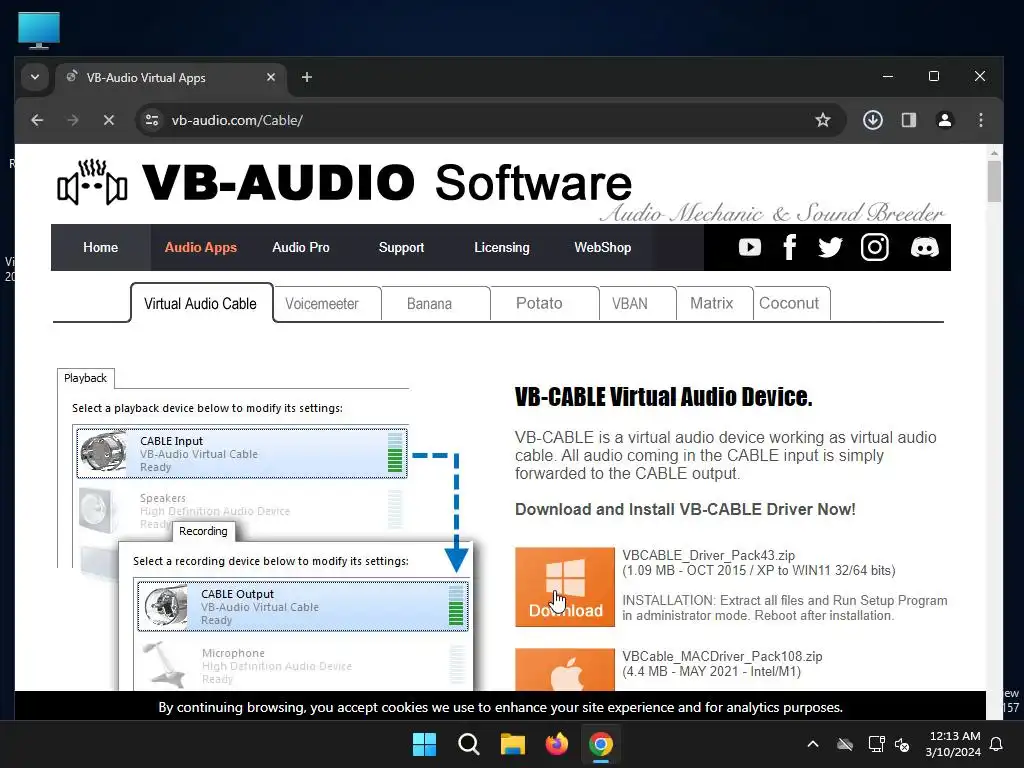Viewport: 1024px width, 768px height.
Task: Click the Apple Mac driver download button
Action: [x=565, y=669]
